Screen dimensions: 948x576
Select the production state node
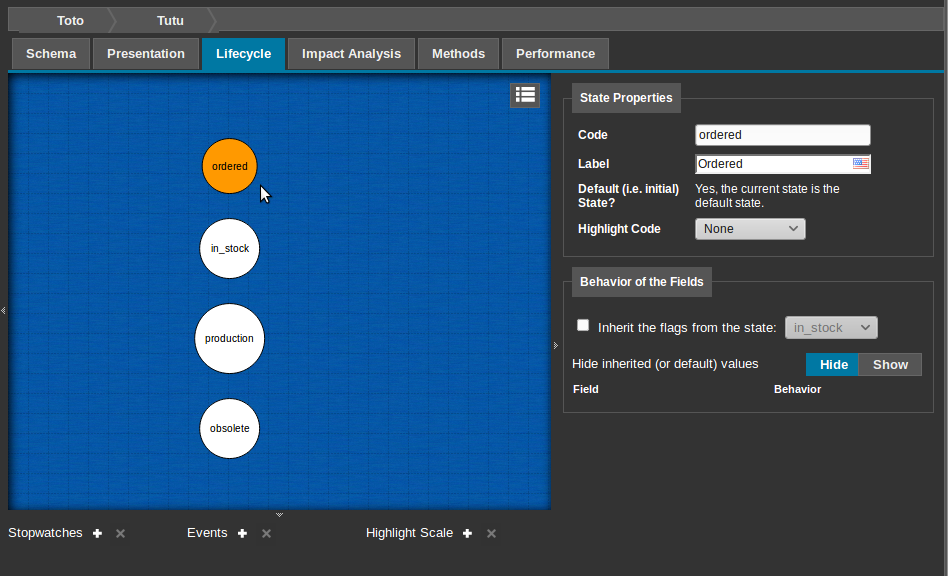[x=230, y=339]
